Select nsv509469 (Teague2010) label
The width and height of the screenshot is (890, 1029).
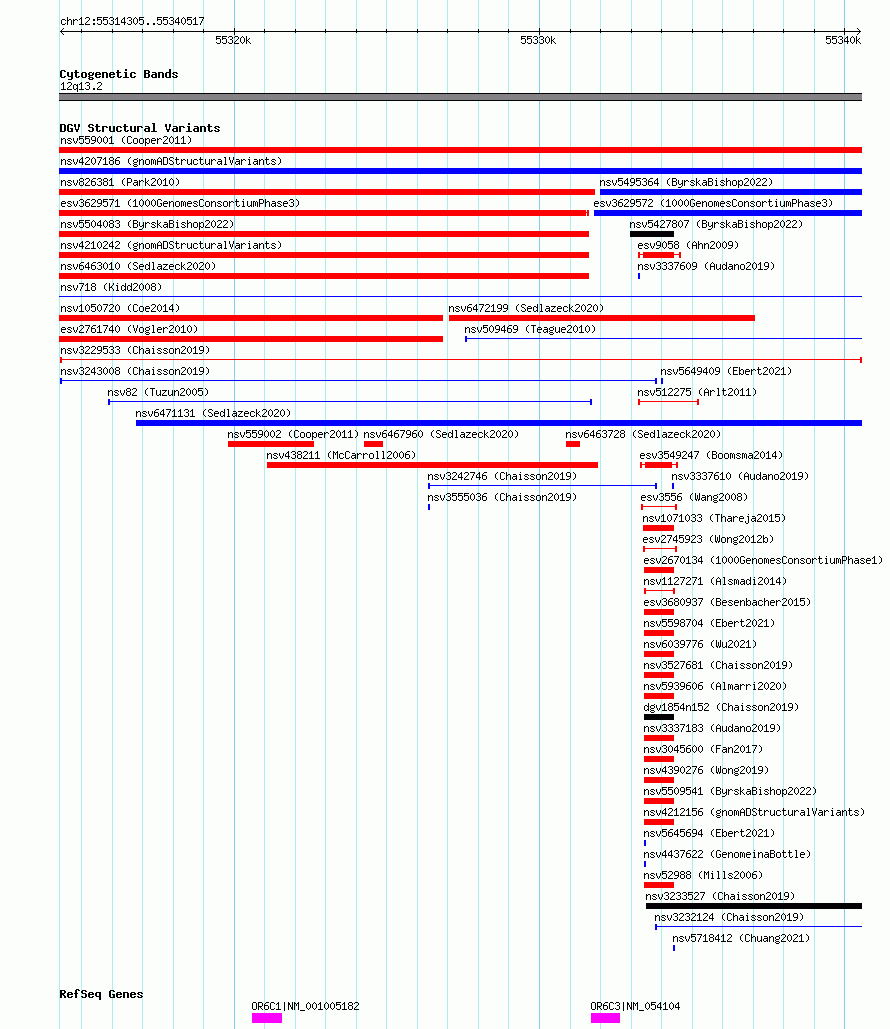click(x=530, y=329)
